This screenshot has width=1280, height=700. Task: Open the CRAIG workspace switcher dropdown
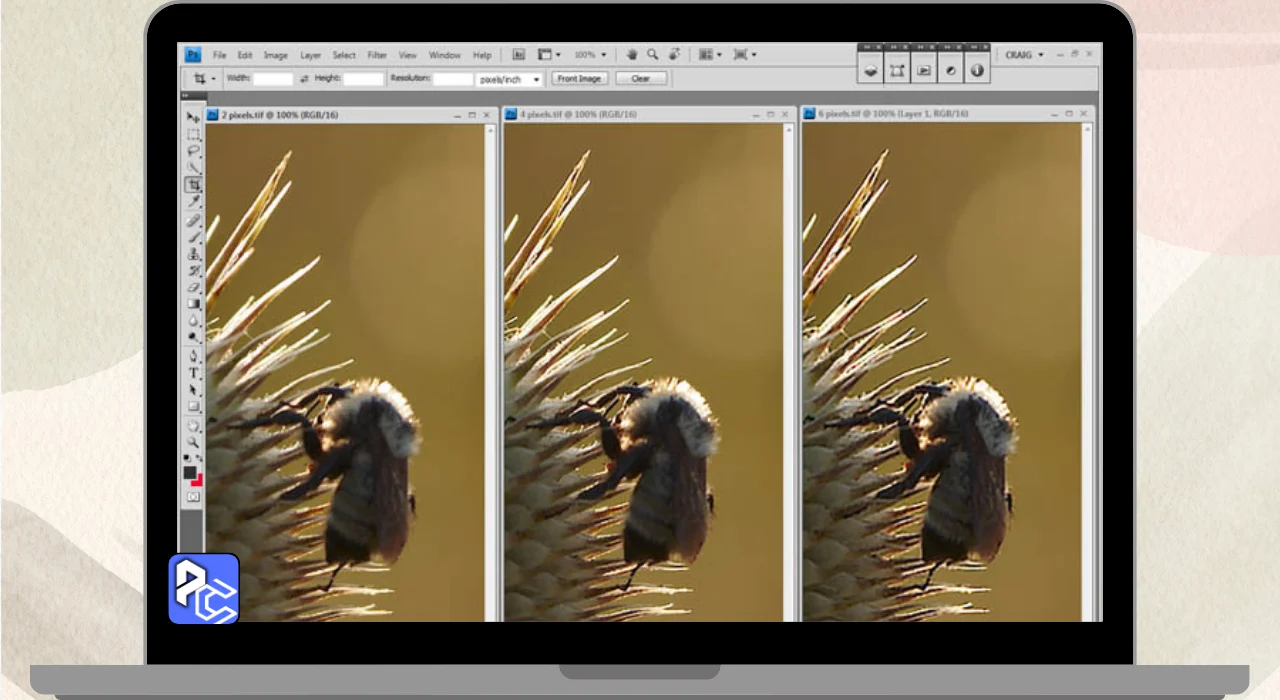[1024, 55]
